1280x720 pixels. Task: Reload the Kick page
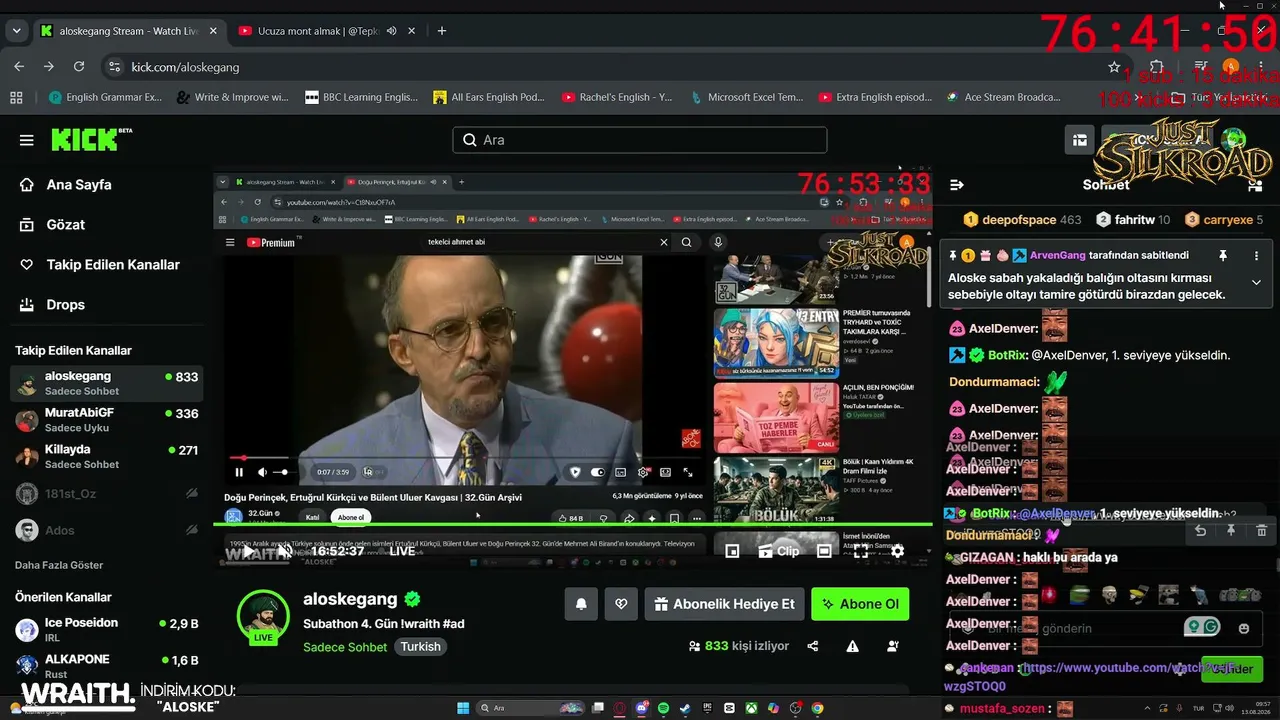tap(79, 67)
